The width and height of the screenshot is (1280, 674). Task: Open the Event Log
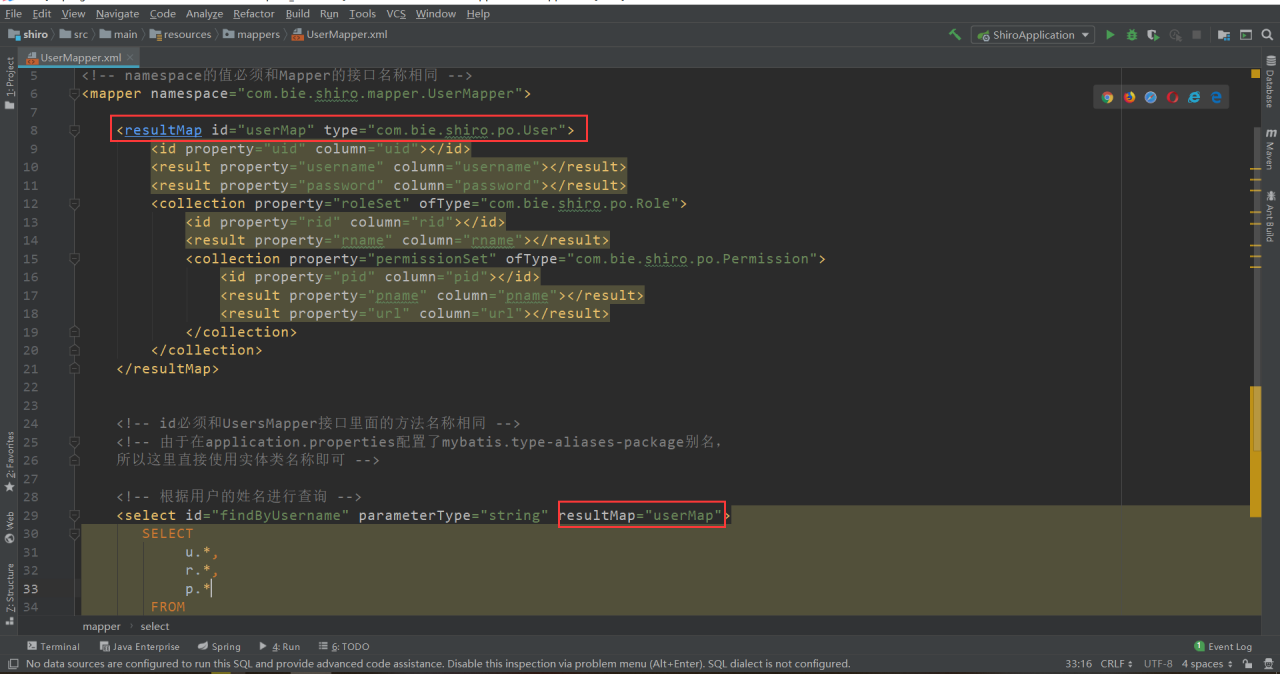(1223, 647)
